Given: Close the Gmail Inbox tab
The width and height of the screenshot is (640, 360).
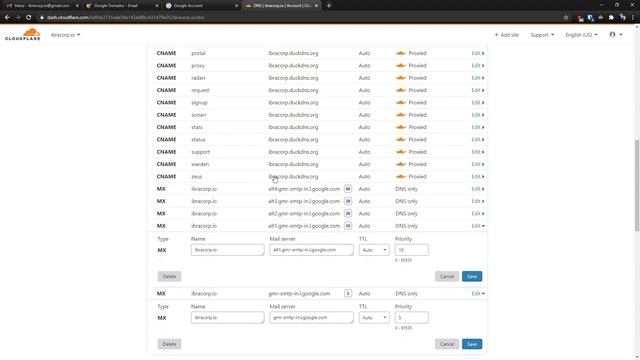Looking at the screenshot, I should tap(77, 6).
